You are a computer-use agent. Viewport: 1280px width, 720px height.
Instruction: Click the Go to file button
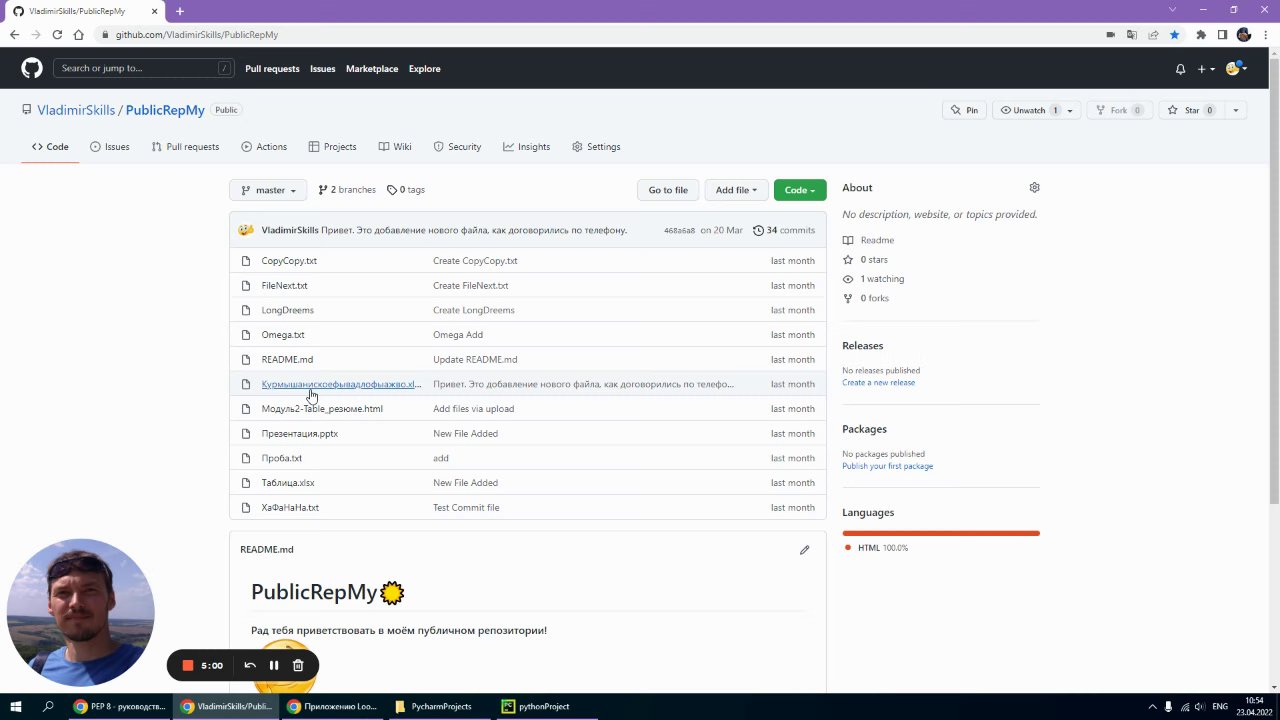tap(668, 190)
